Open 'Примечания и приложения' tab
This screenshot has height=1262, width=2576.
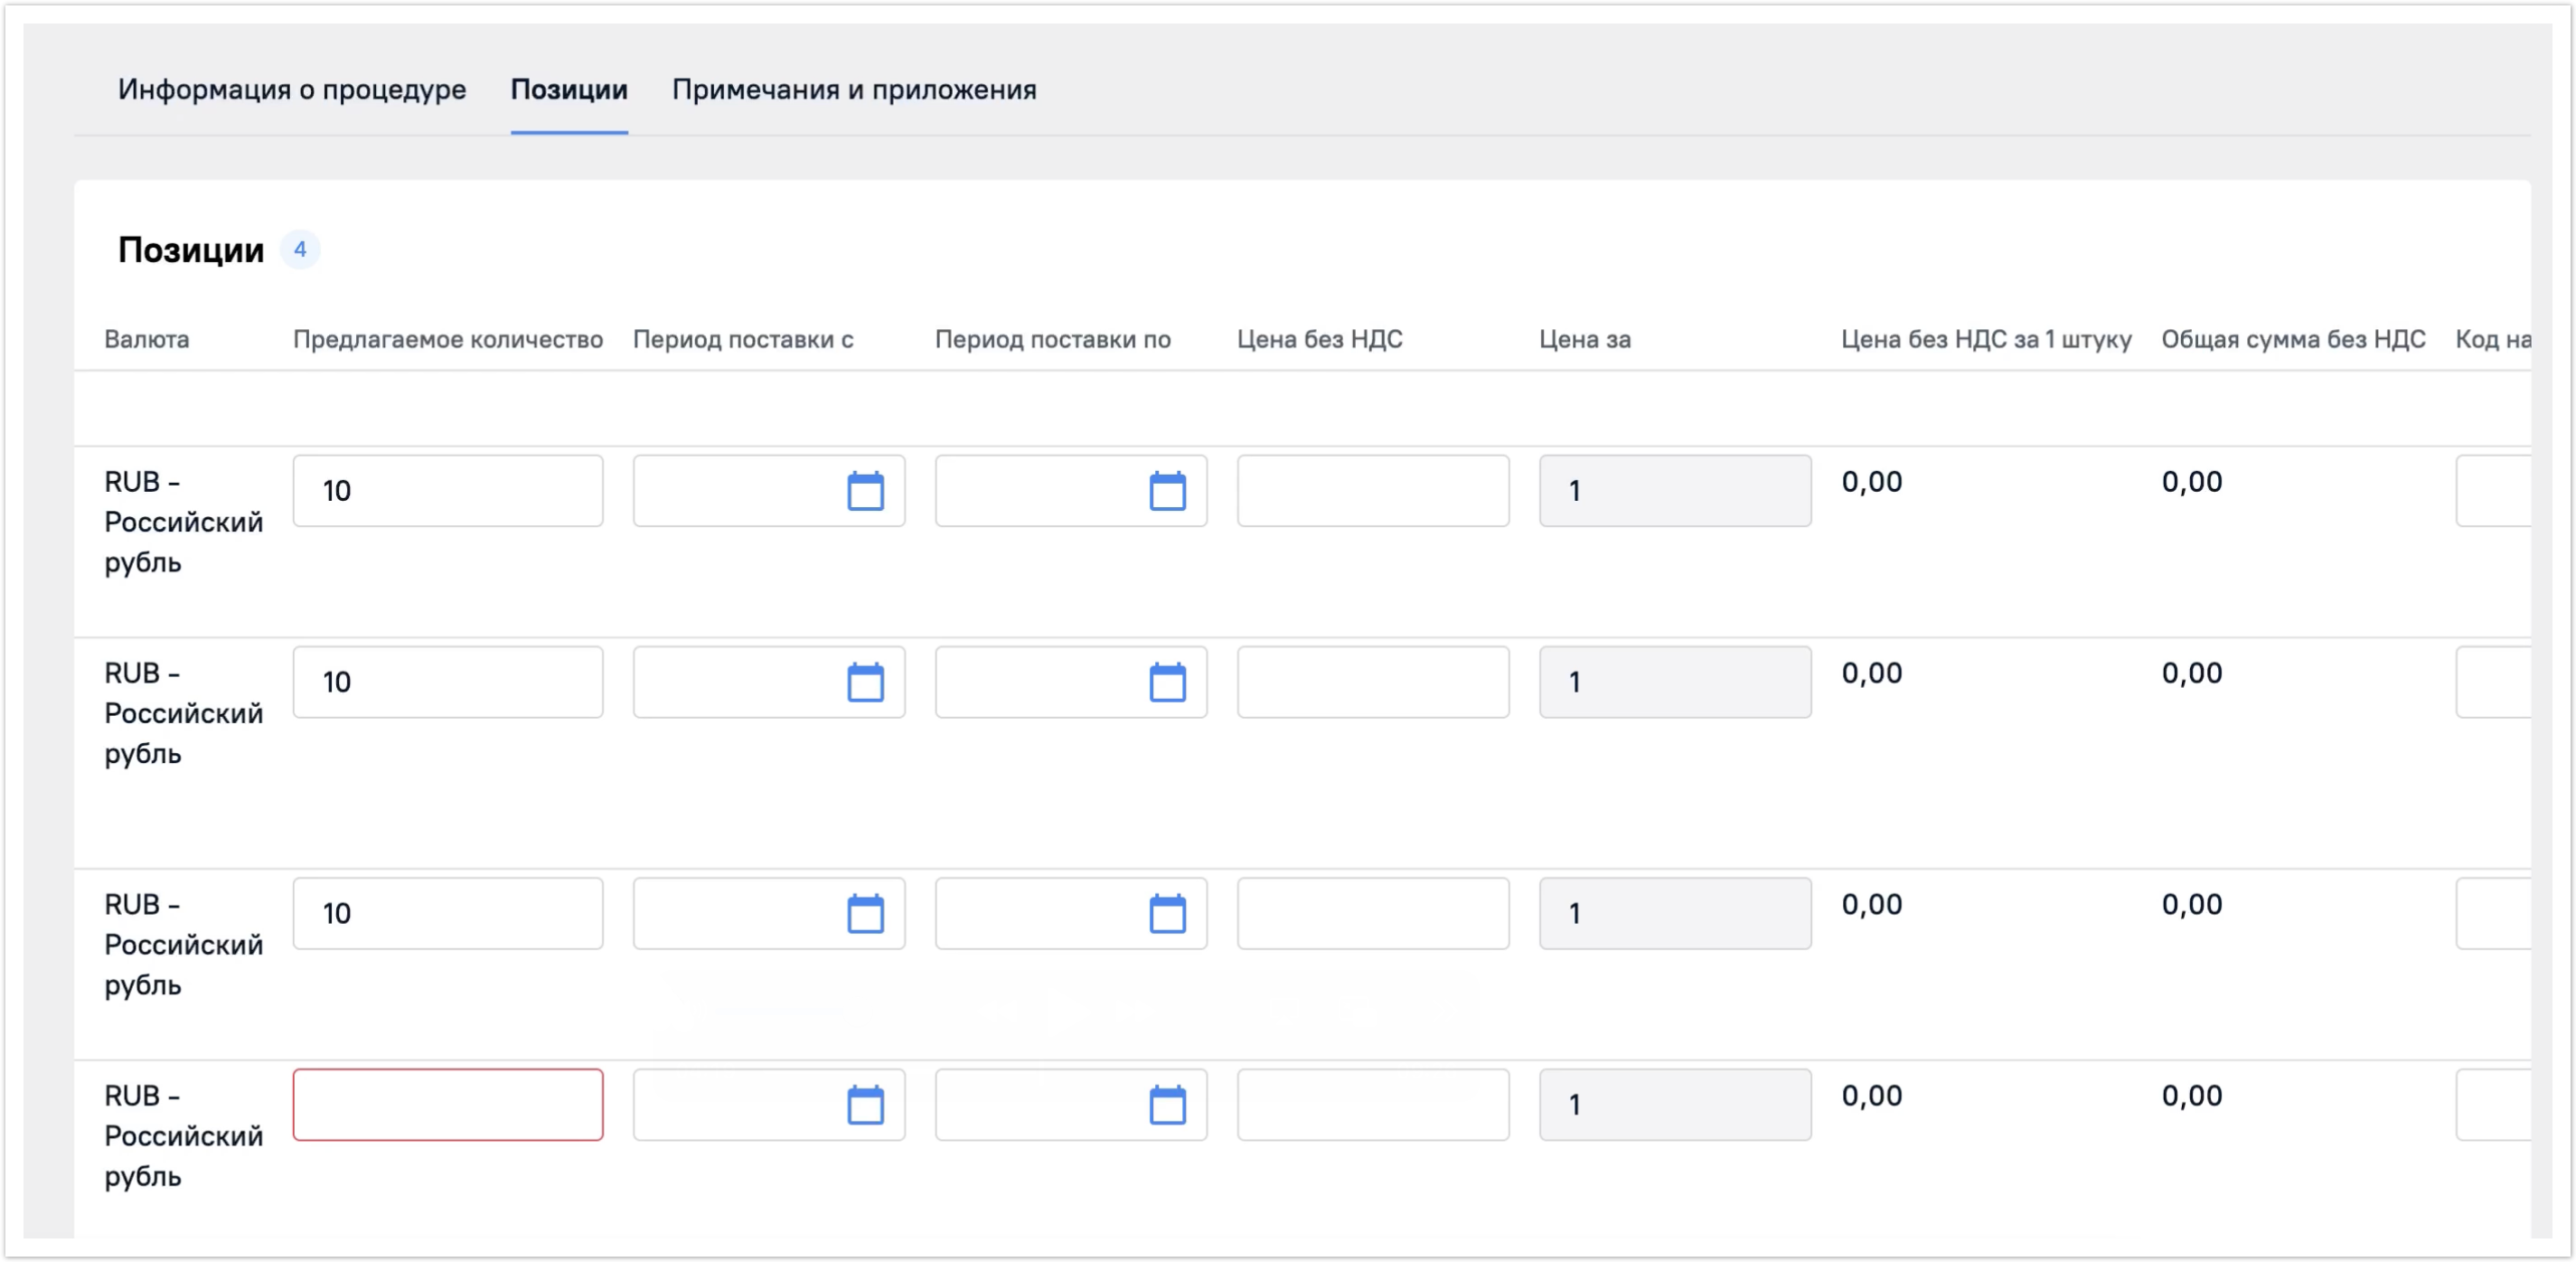tap(853, 90)
